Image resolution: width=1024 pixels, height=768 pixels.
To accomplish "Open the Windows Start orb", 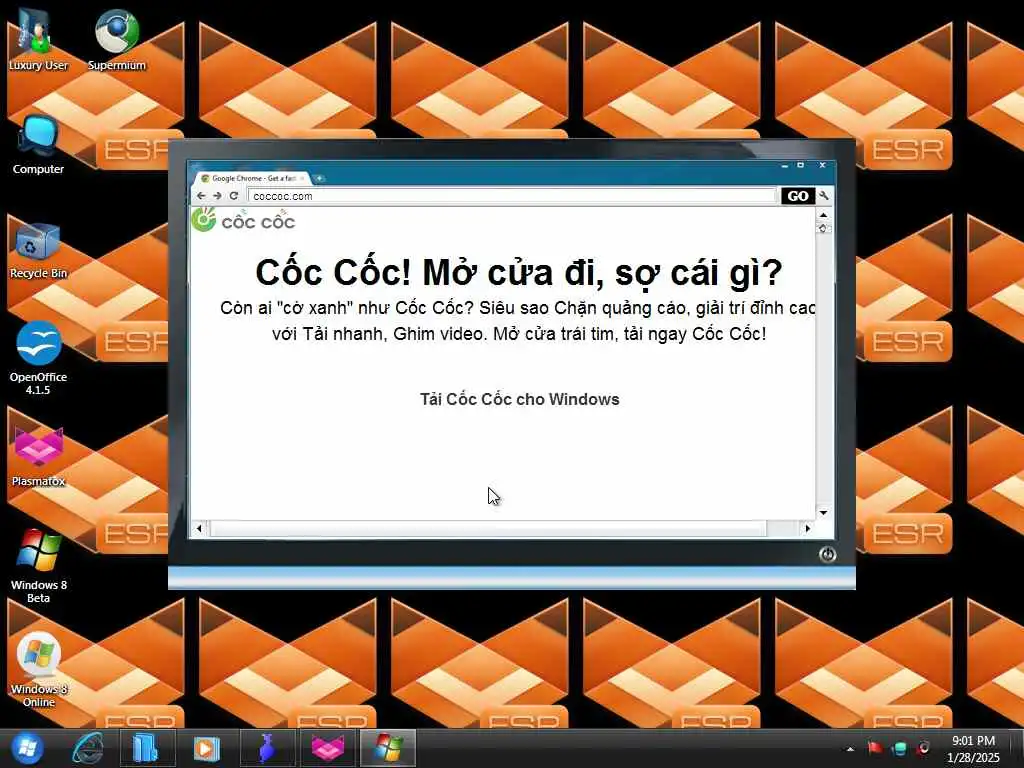I will pyautogui.click(x=27, y=748).
